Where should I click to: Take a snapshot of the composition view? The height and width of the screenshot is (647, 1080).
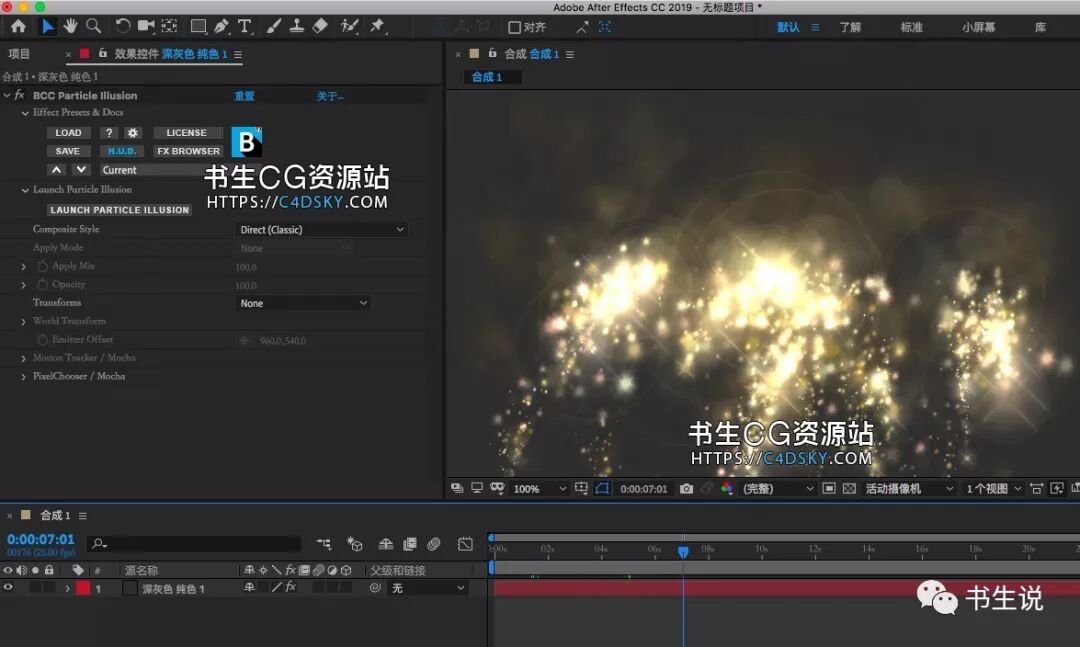(x=686, y=489)
